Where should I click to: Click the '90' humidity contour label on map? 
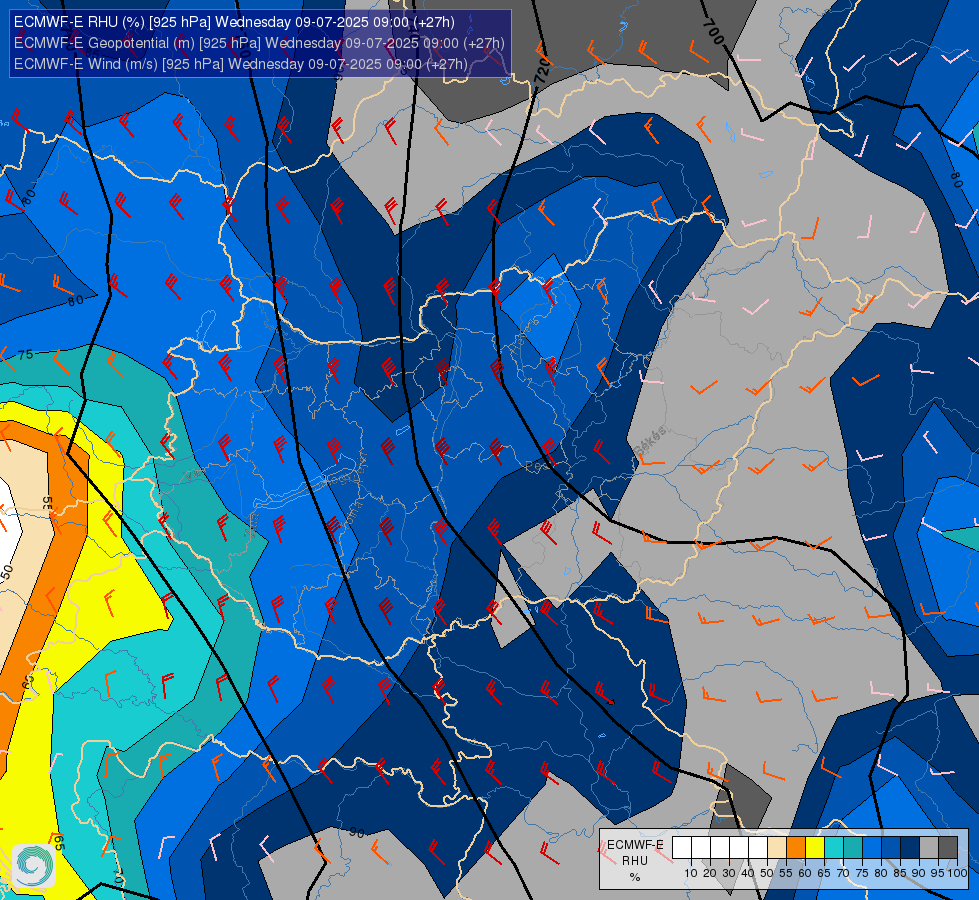coord(357,832)
